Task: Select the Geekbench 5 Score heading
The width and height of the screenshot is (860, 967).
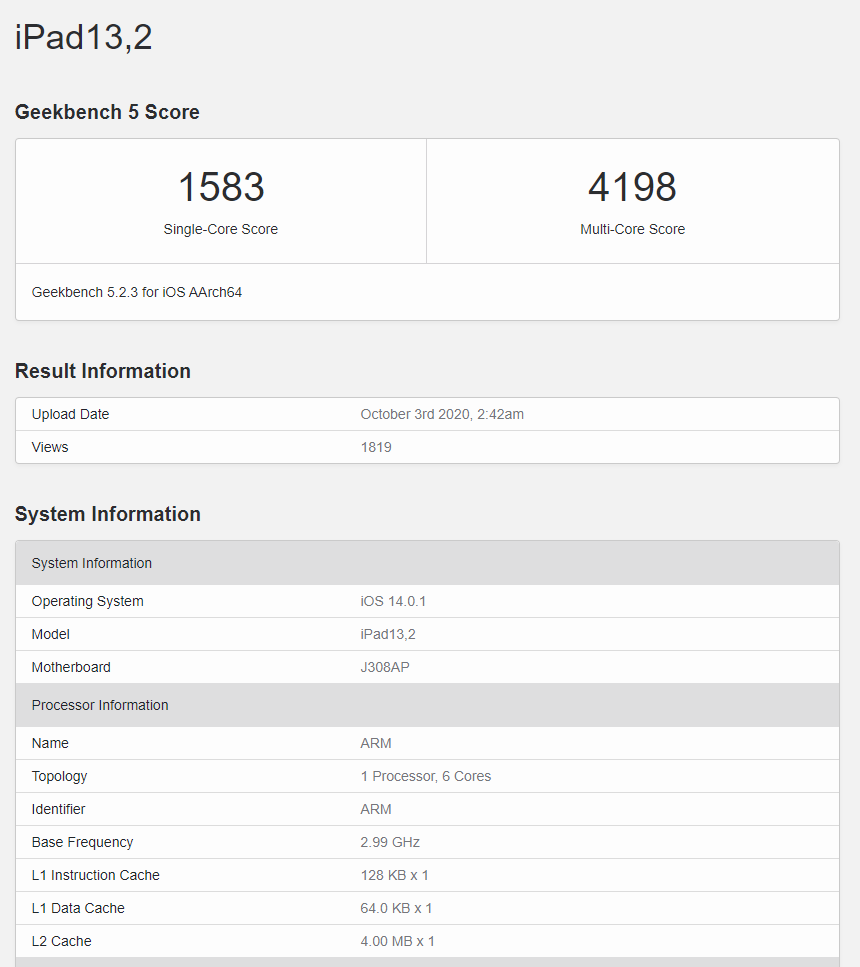Action: pyautogui.click(x=107, y=112)
